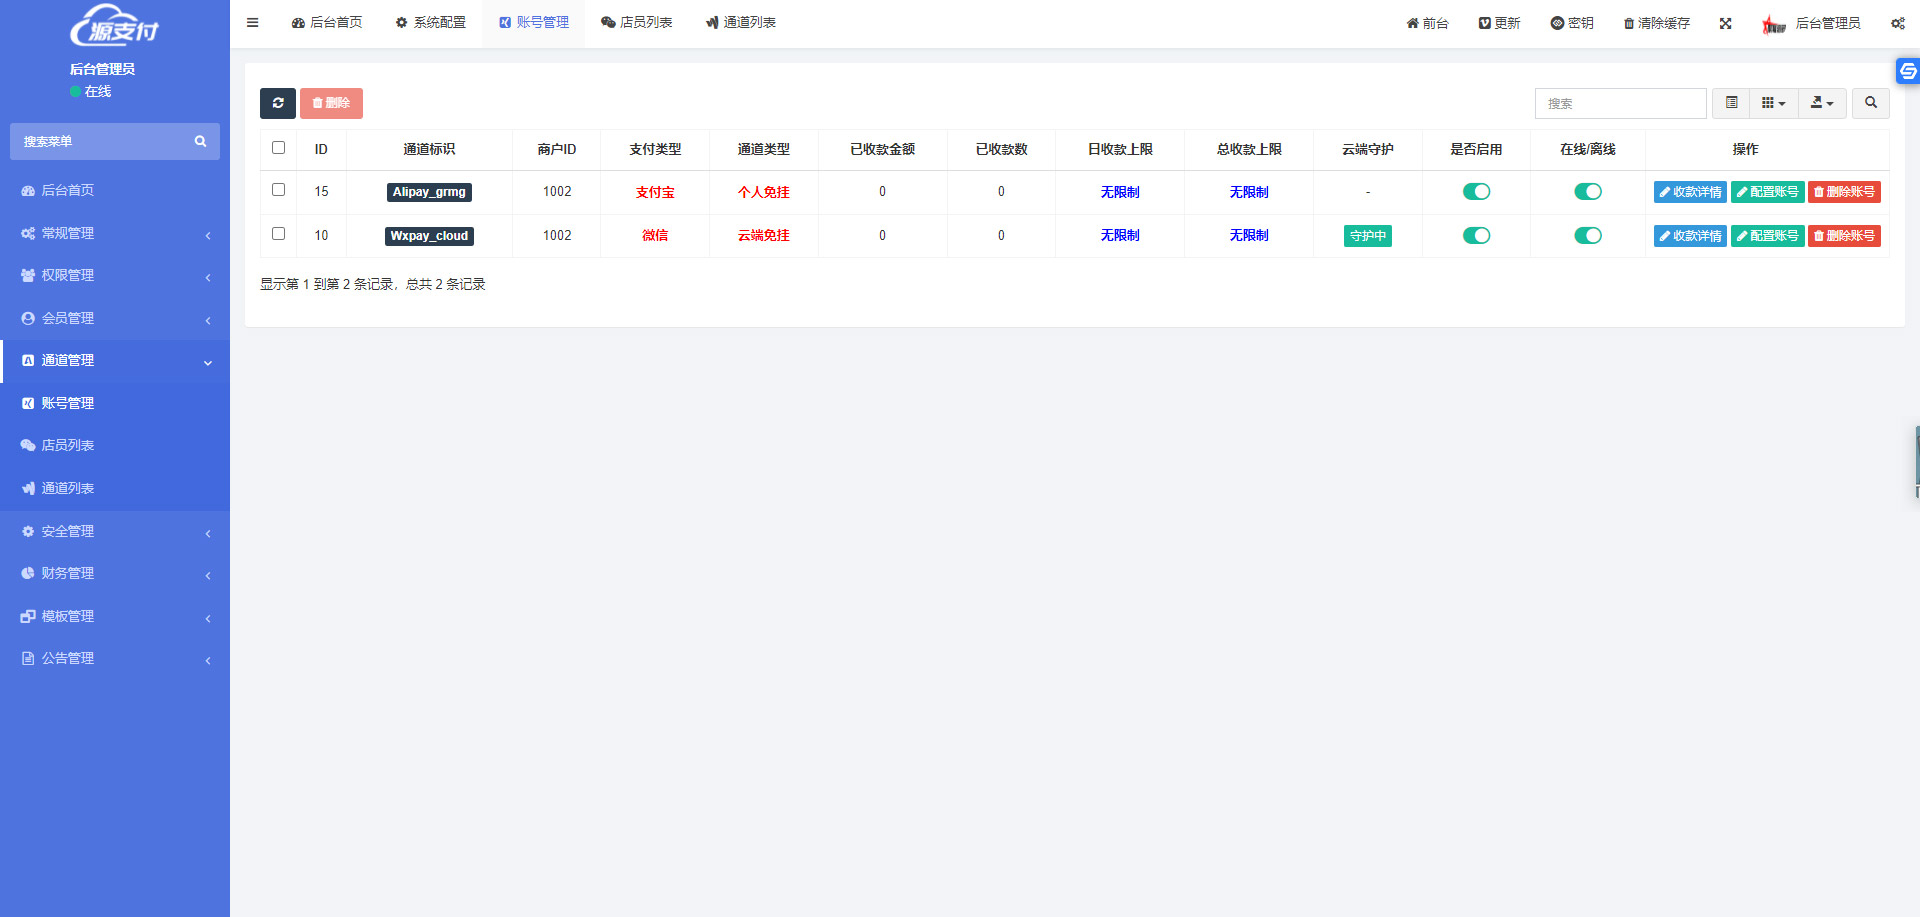Switch to the 通道列表 top tab
1920x917 pixels.
(x=740, y=22)
